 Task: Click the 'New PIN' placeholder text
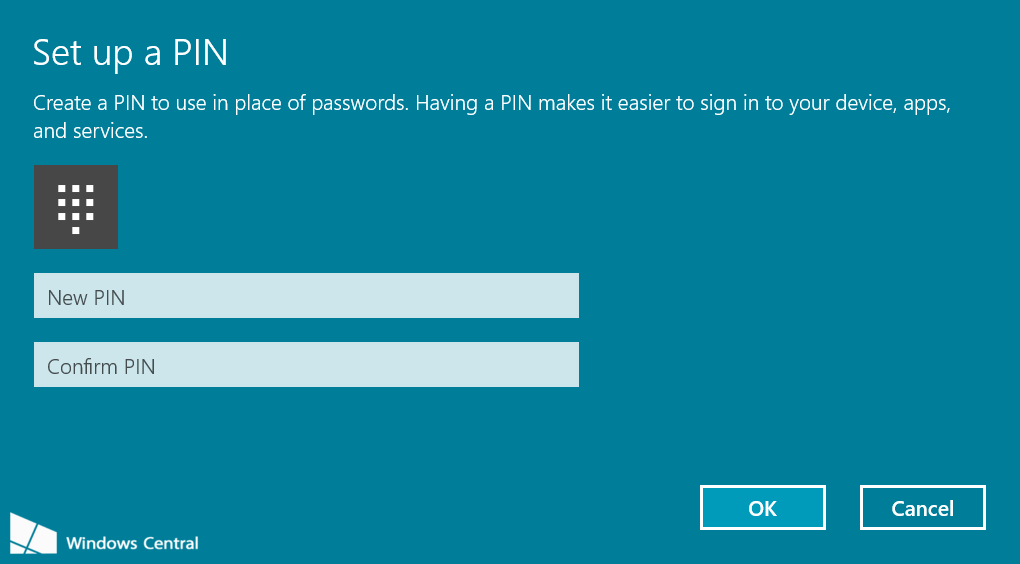tap(86, 297)
